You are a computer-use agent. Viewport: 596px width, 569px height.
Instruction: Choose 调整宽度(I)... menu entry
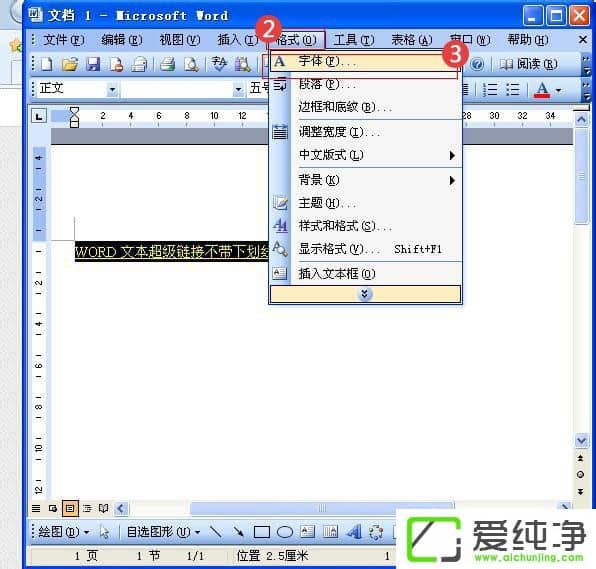point(365,132)
